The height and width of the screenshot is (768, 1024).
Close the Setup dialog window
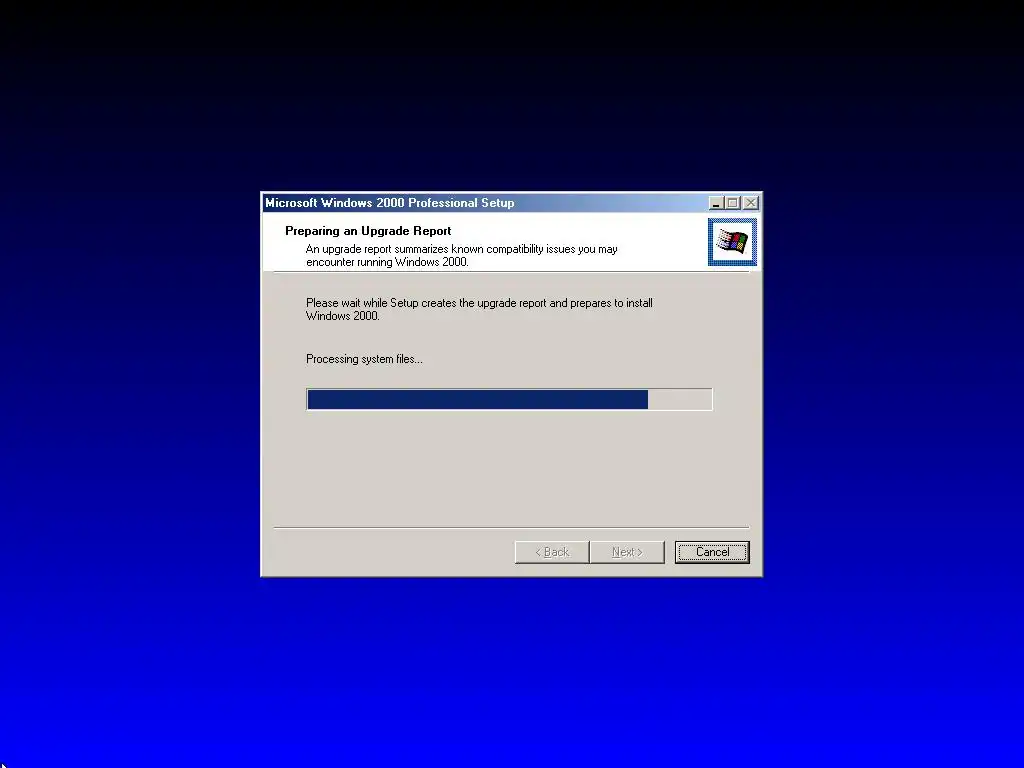(x=751, y=203)
